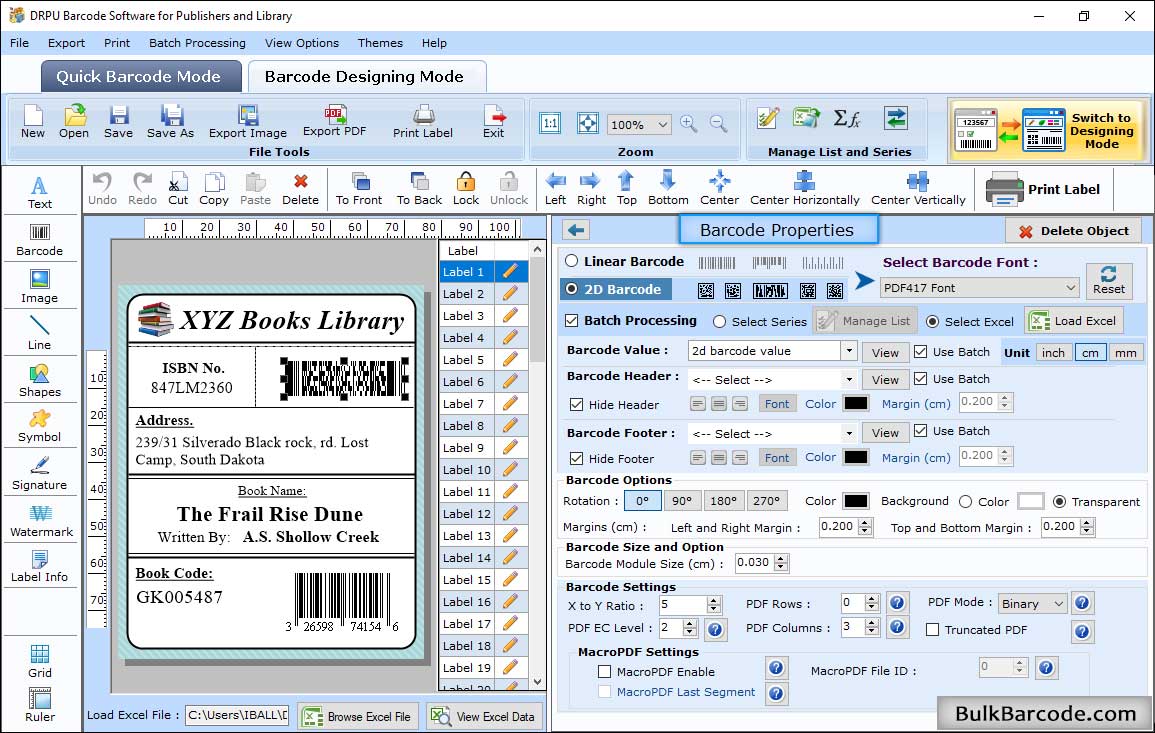This screenshot has width=1155, height=733.
Task: Click the View Excel Data button
Action: [483, 716]
